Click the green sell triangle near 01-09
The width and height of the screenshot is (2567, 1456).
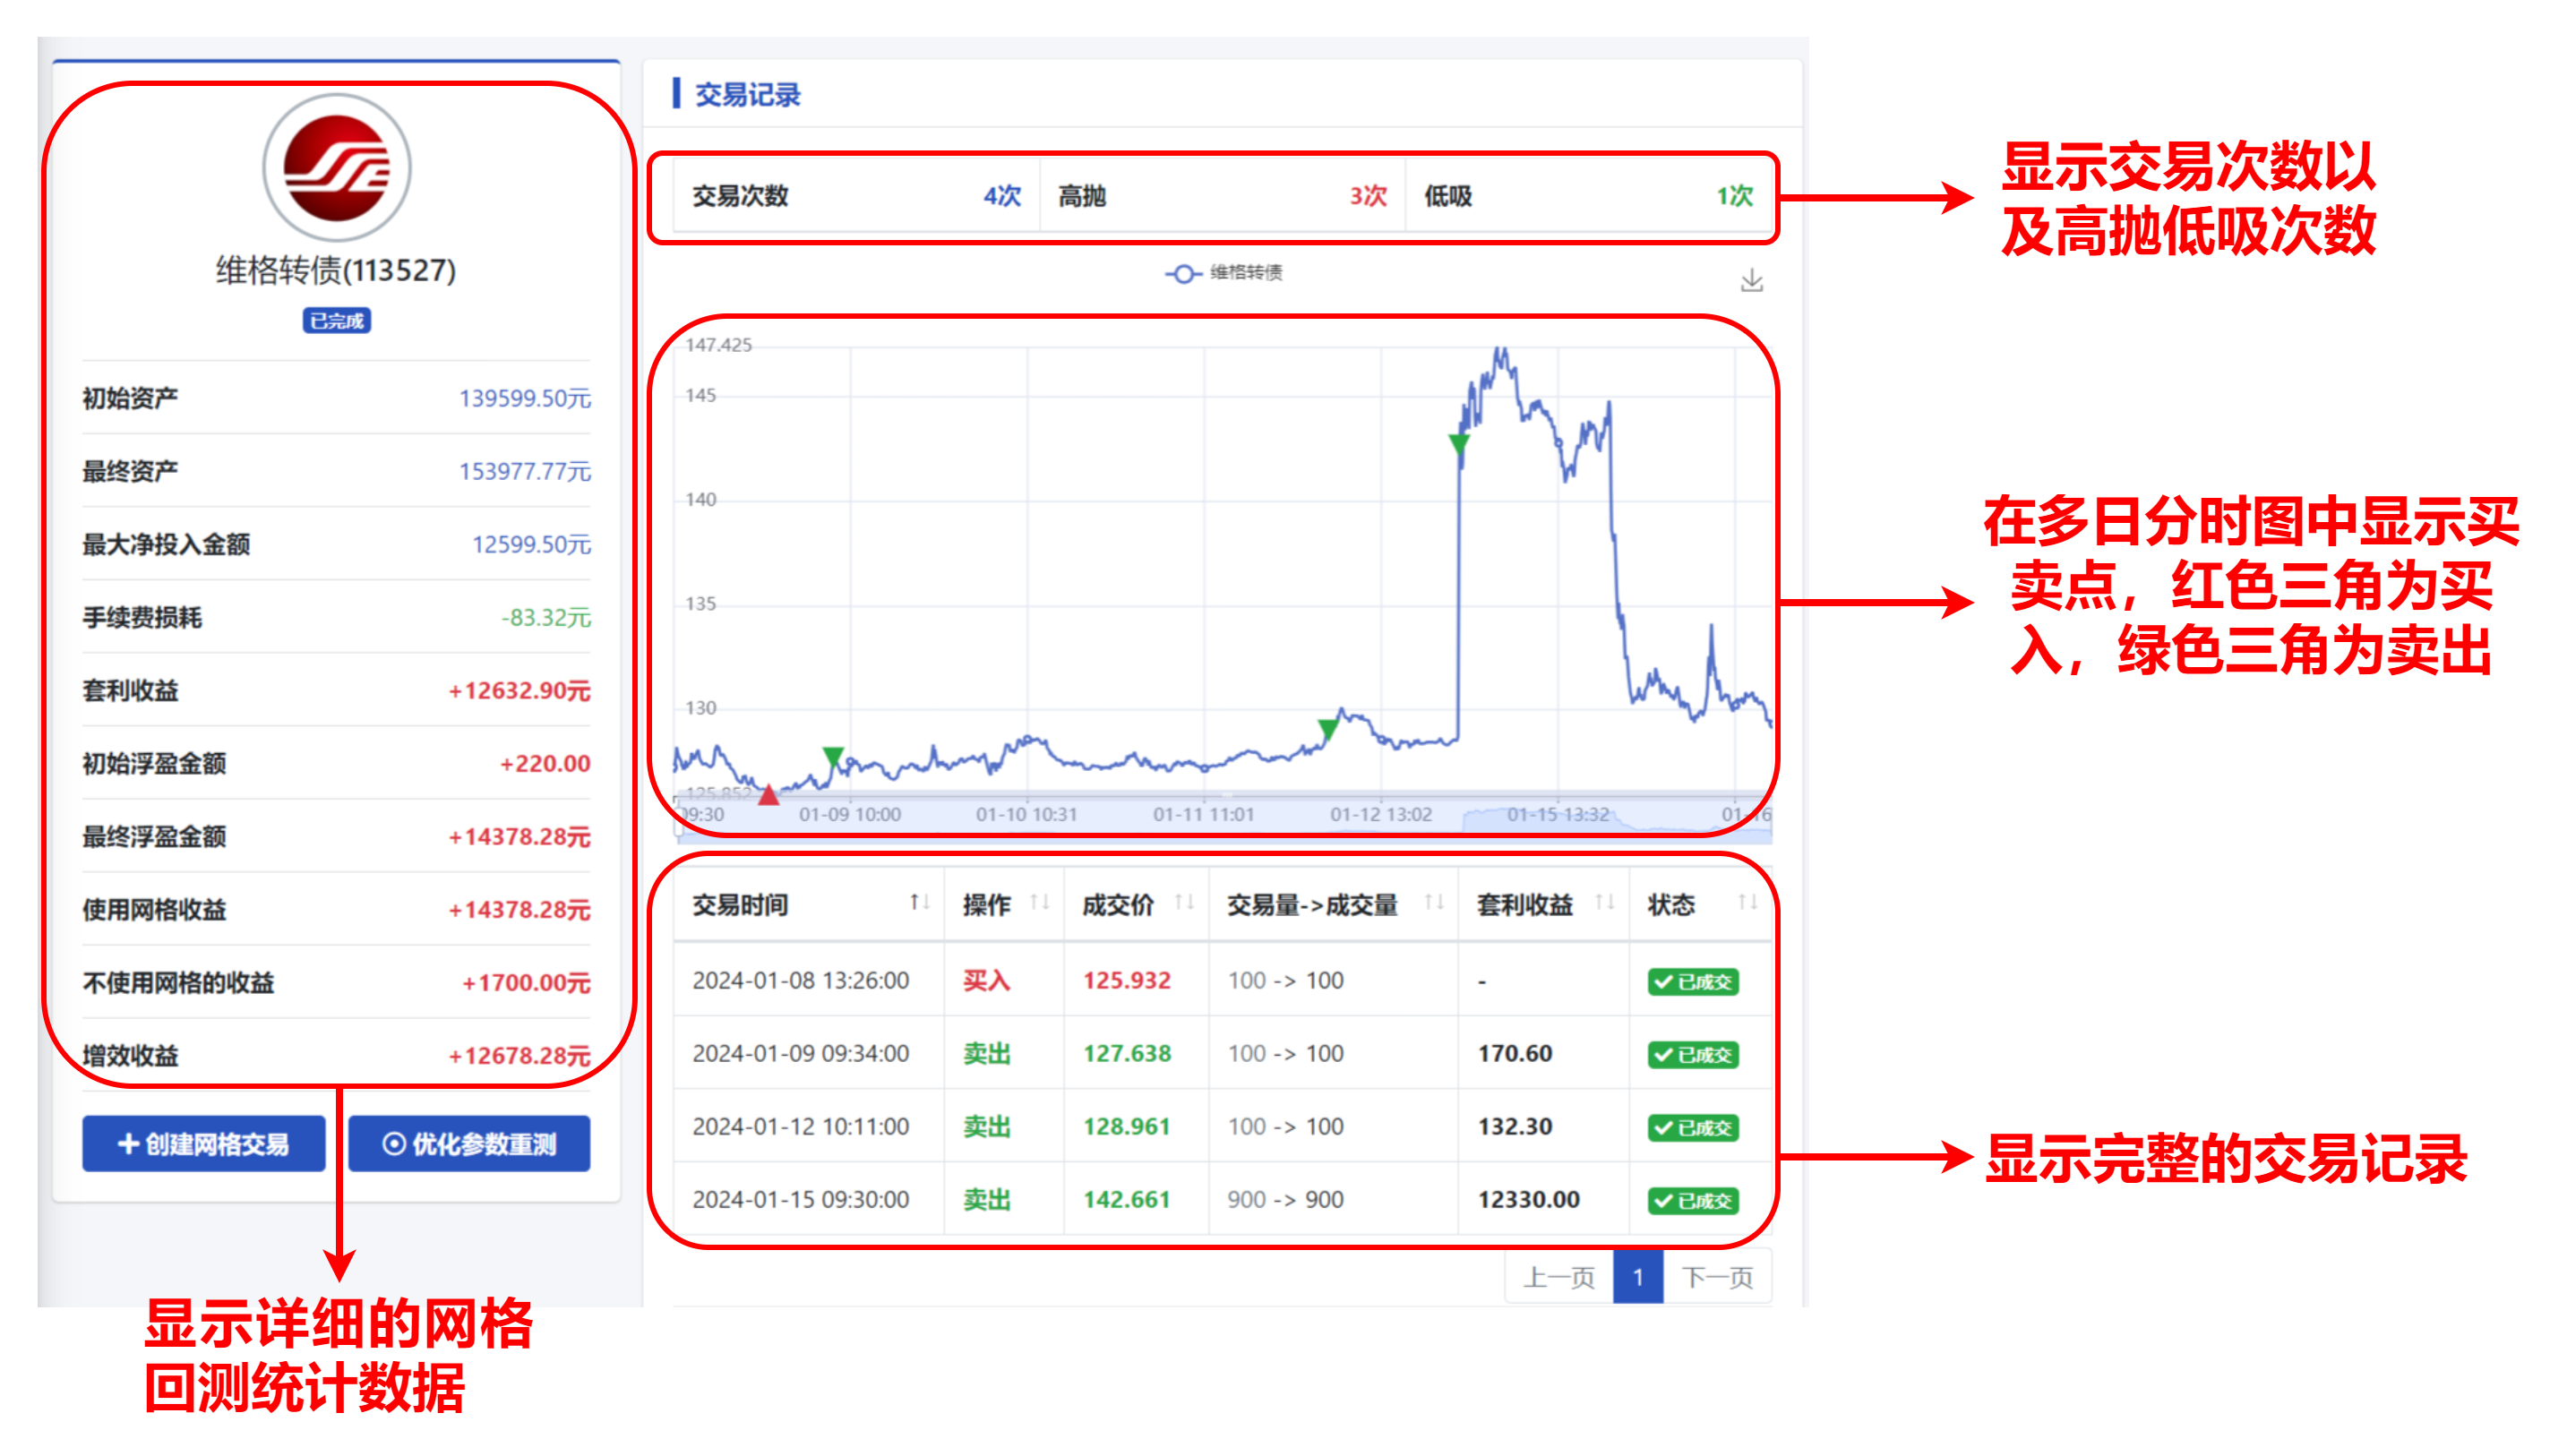point(833,756)
